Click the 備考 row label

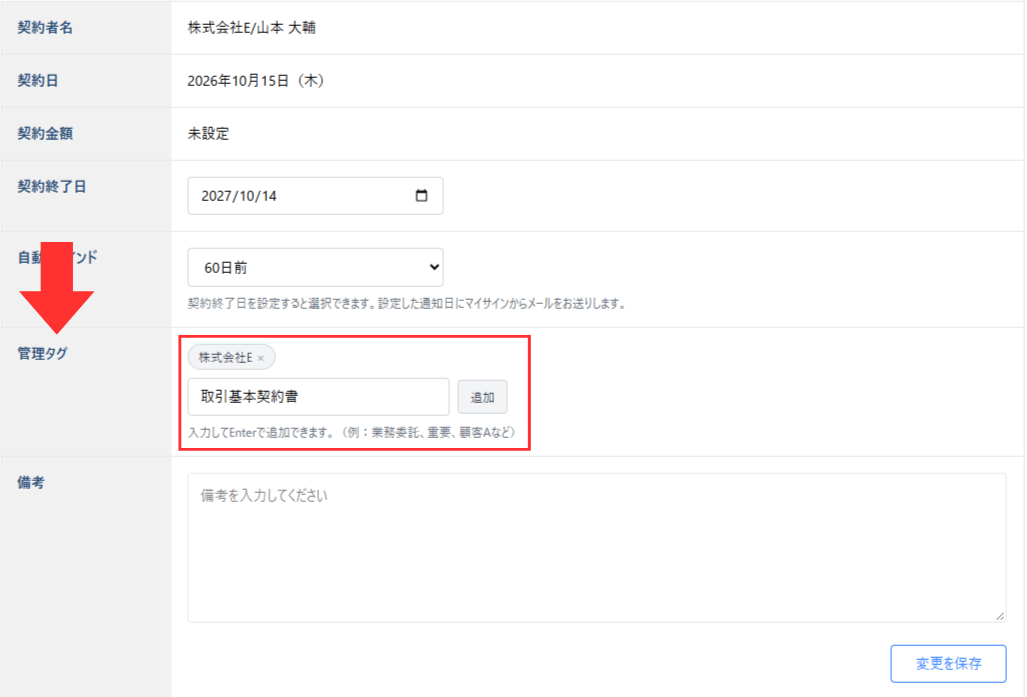pyautogui.click(x=31, y=483)
